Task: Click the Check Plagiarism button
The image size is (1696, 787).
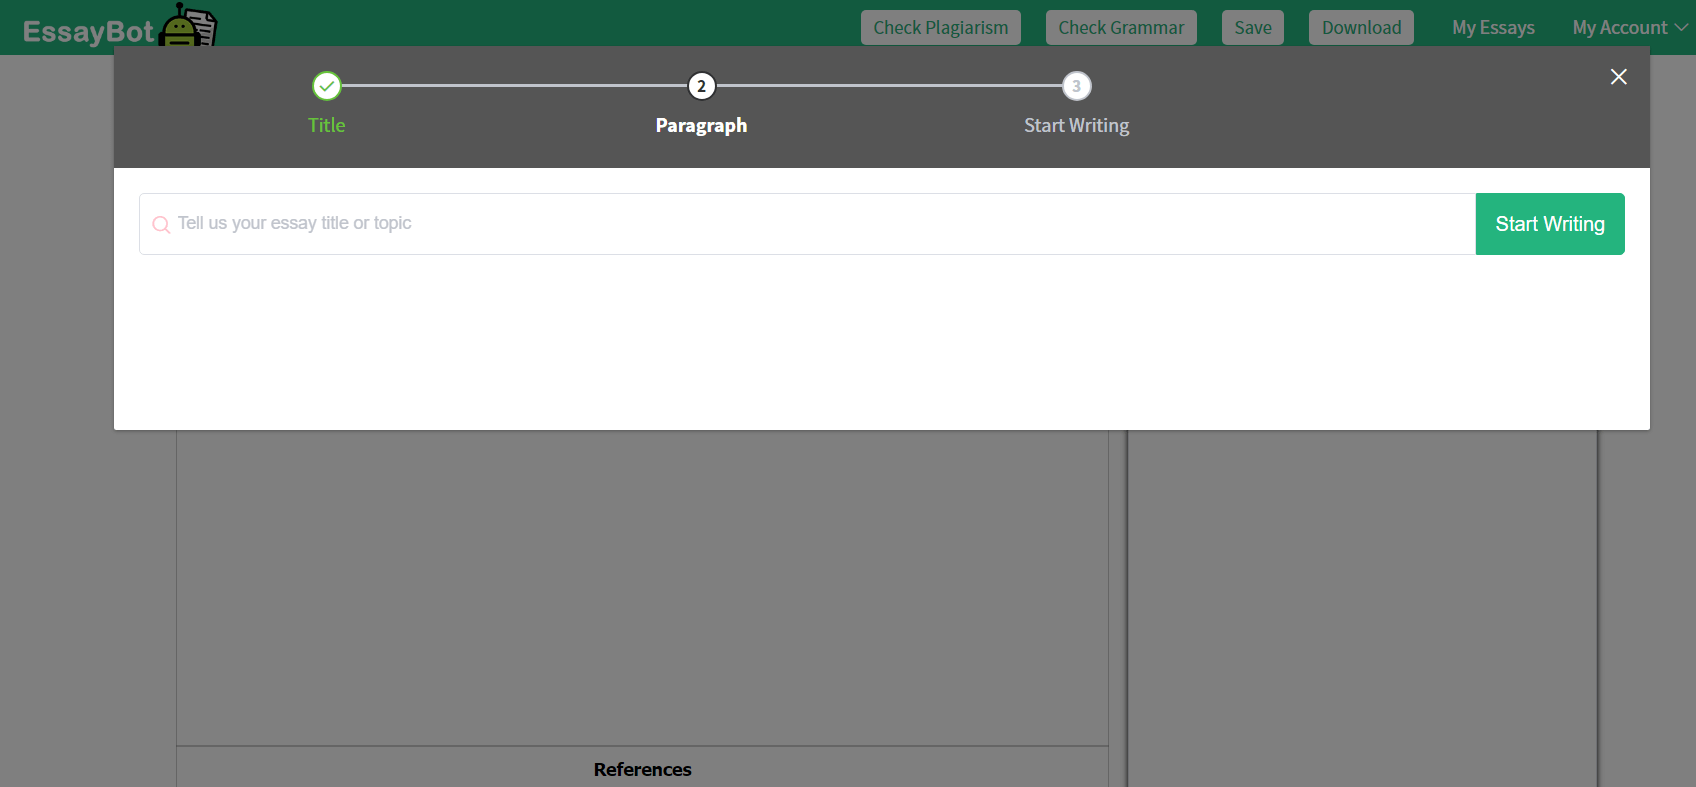Action: click(940, 28)
